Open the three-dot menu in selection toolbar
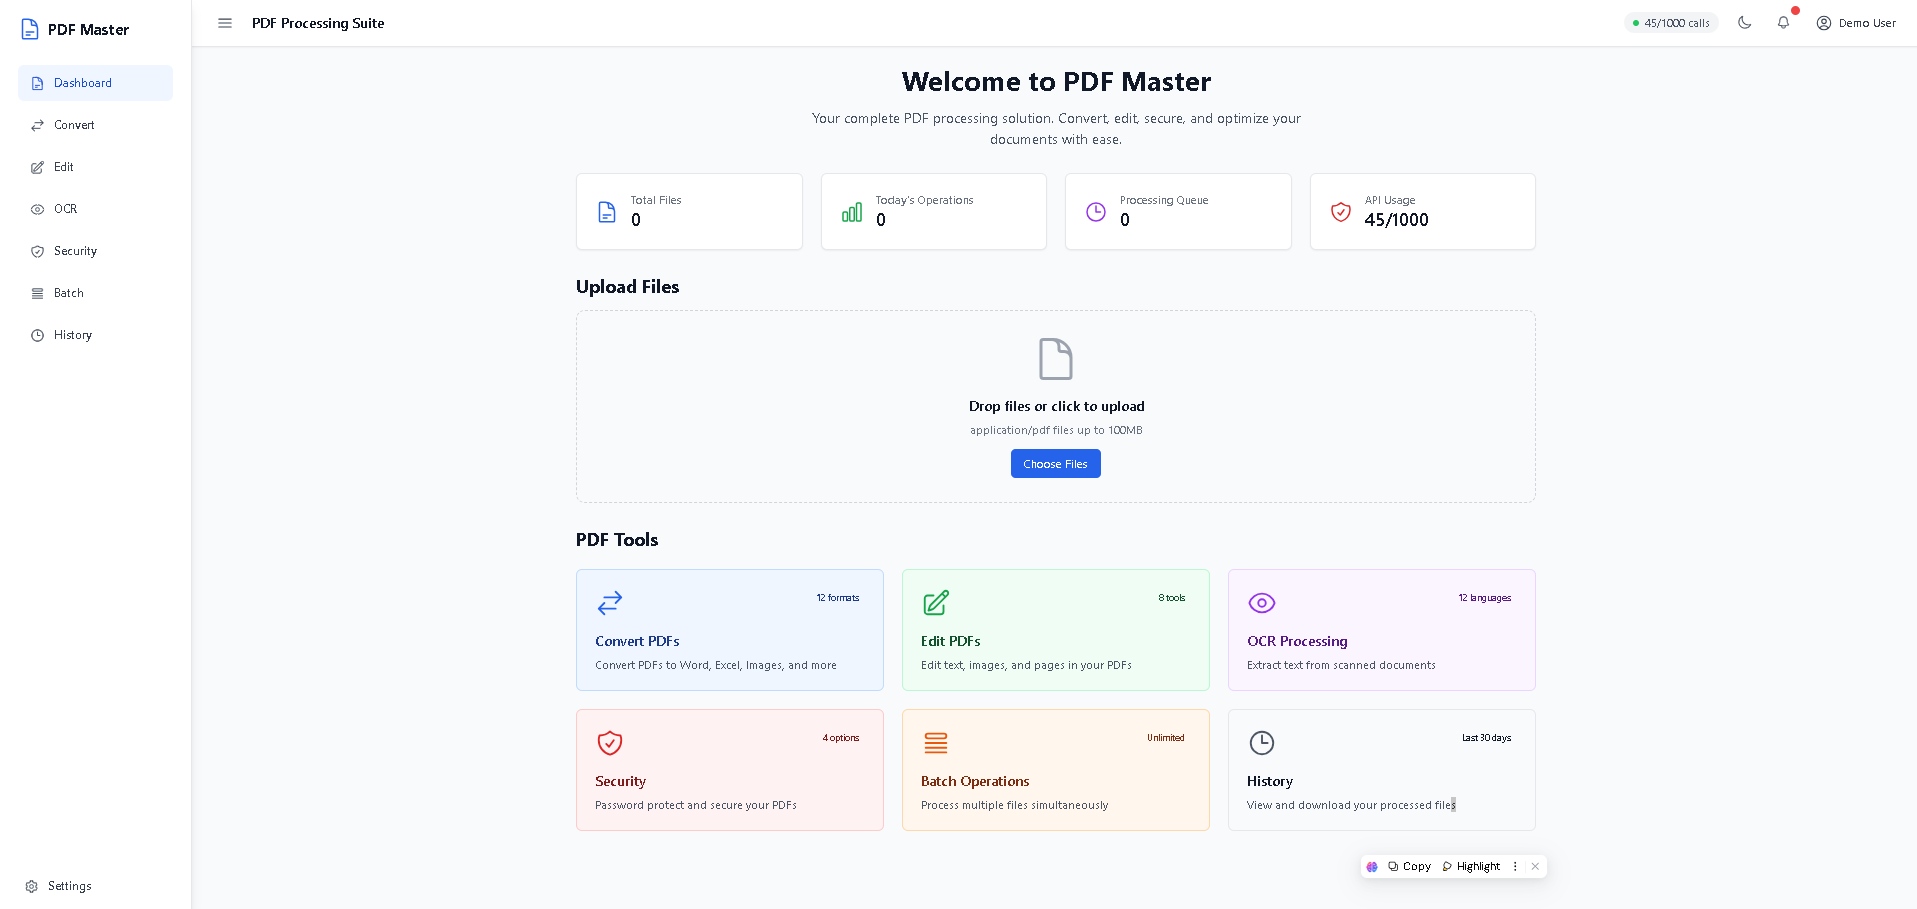The image size is (1917, 909). pyautogui.click(x=1515, y=866)
